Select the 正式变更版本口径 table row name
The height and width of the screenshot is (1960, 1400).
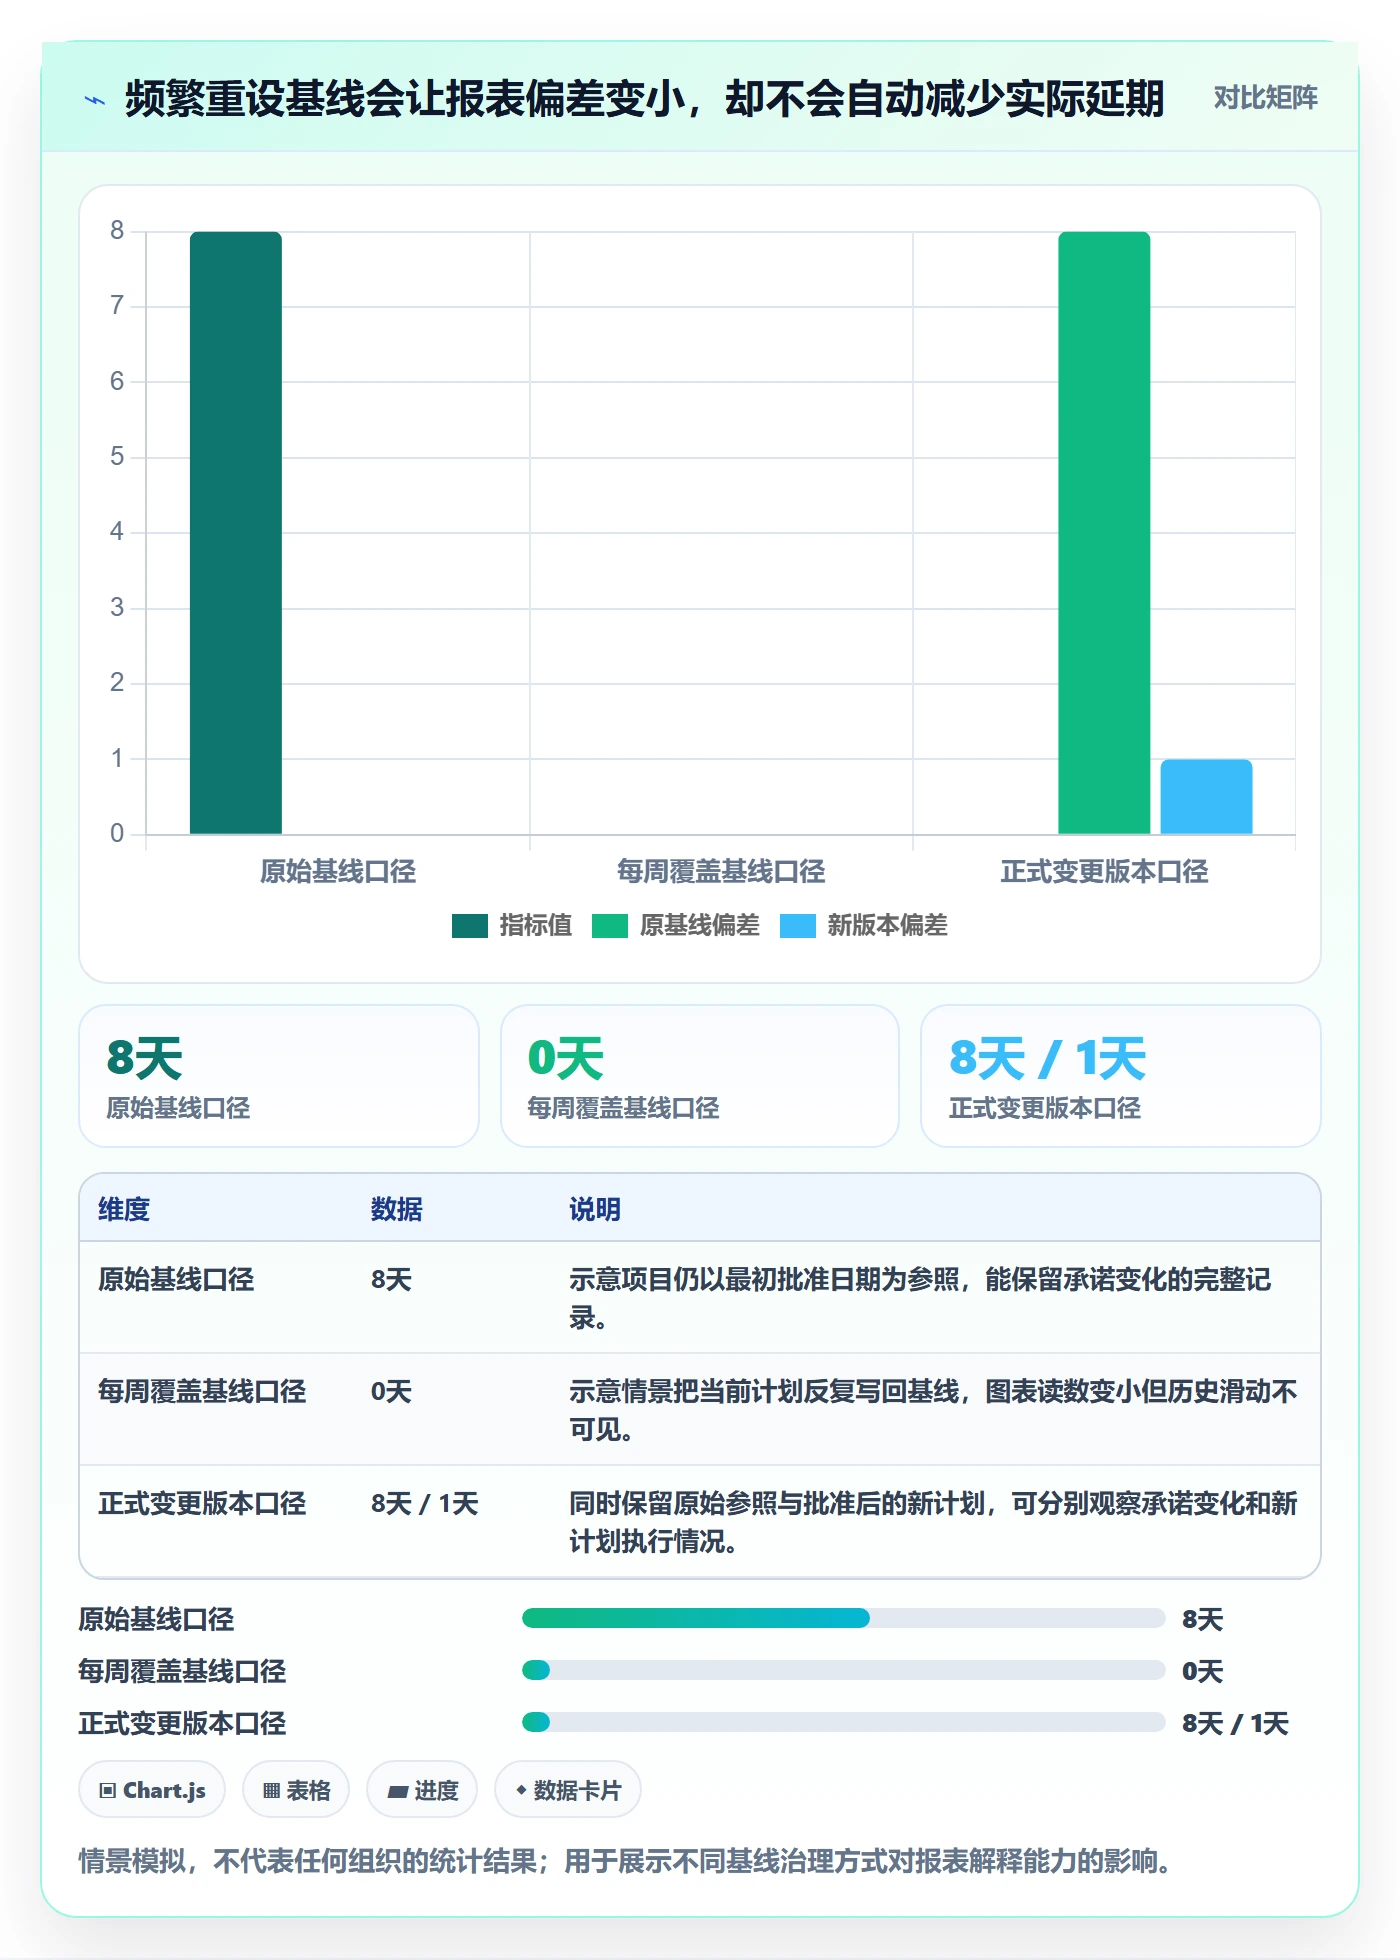(x=202, y=1503)
